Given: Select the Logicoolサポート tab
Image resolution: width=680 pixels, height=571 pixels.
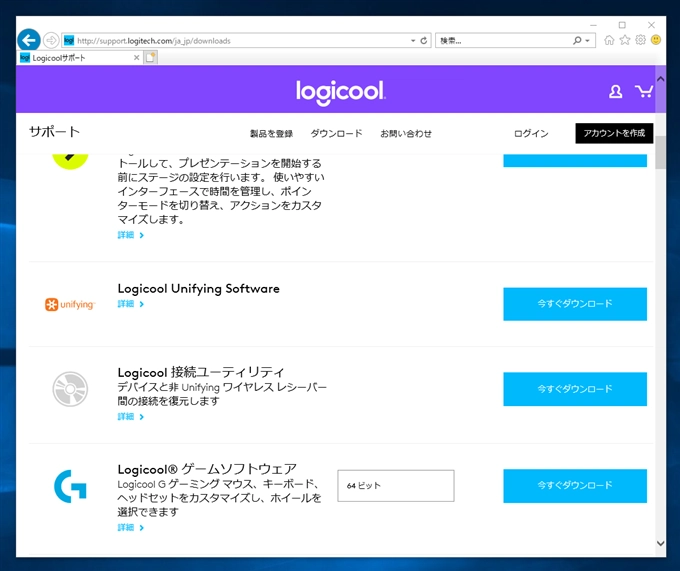Looking at the screenshot, I should click(x=78, y=58).
